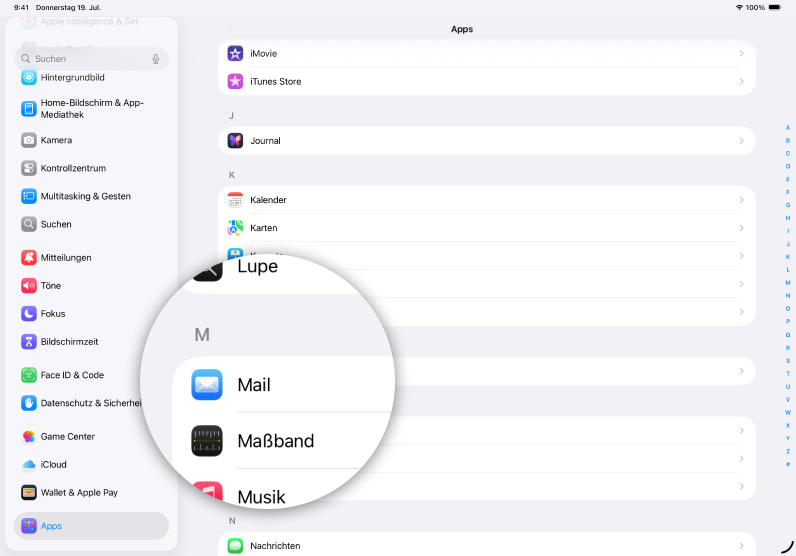Open the iMovie app icon

click(235, 53)
